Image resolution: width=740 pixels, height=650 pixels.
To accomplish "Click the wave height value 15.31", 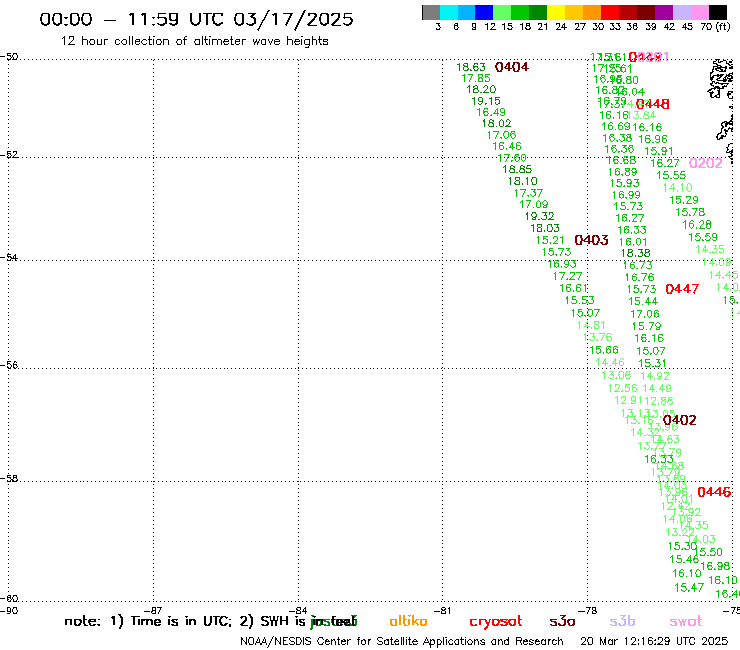I will click(x=652, y=363).
